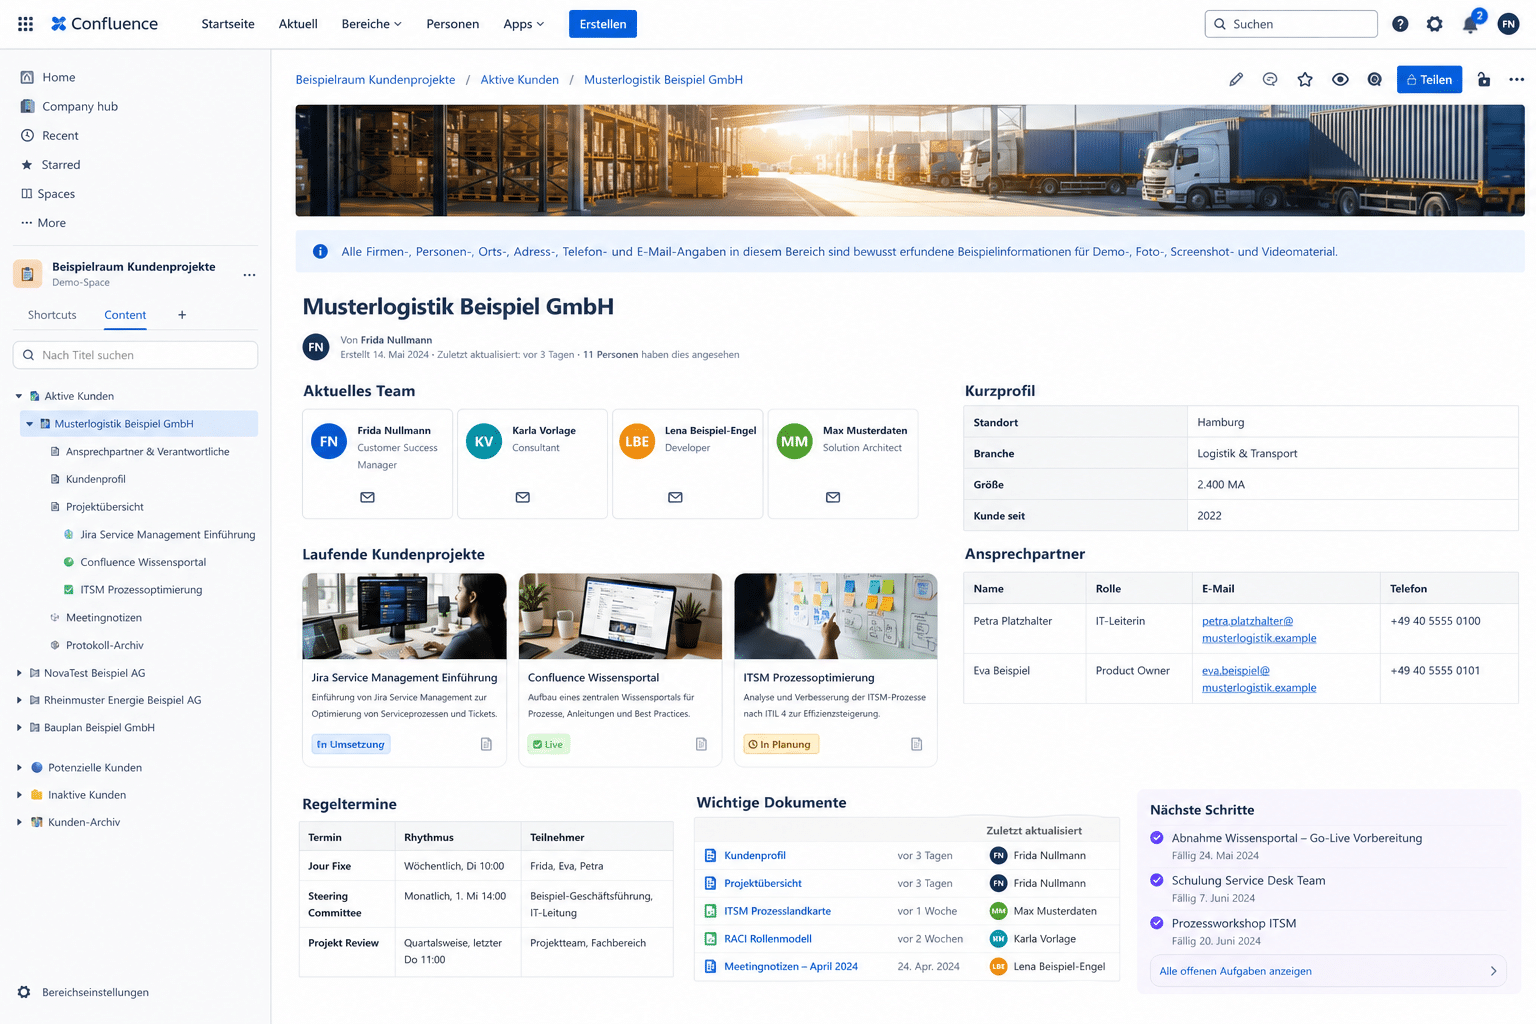Open the Bereiche dropdown in the top navigation

(x=372, y=24)
